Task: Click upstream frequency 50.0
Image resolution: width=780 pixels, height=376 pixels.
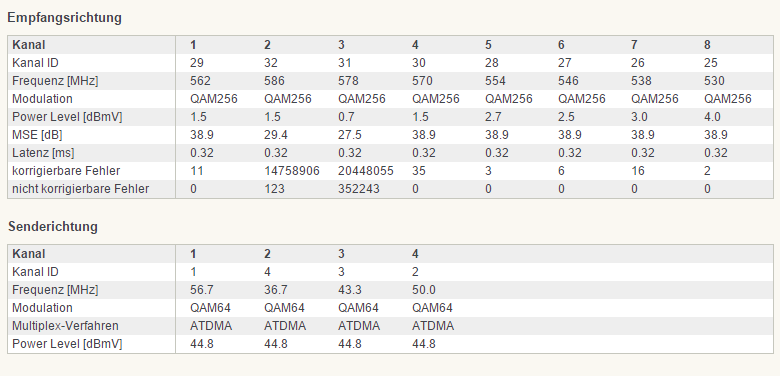Action: pyautogui.click(x=424, y=290)
